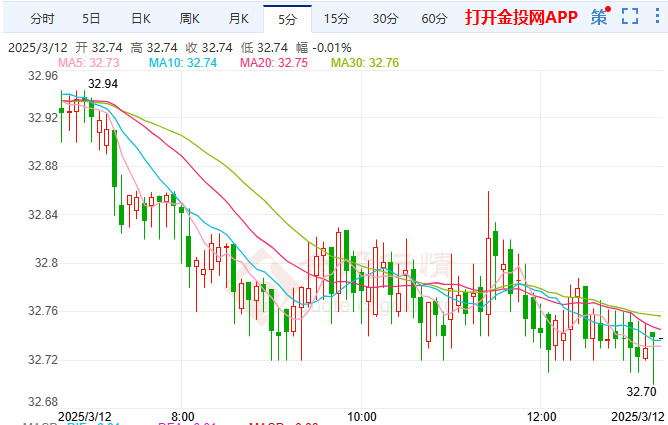Click the 8:00 time axis label
The image size is (668, 425).
click(x=183, y=416)
